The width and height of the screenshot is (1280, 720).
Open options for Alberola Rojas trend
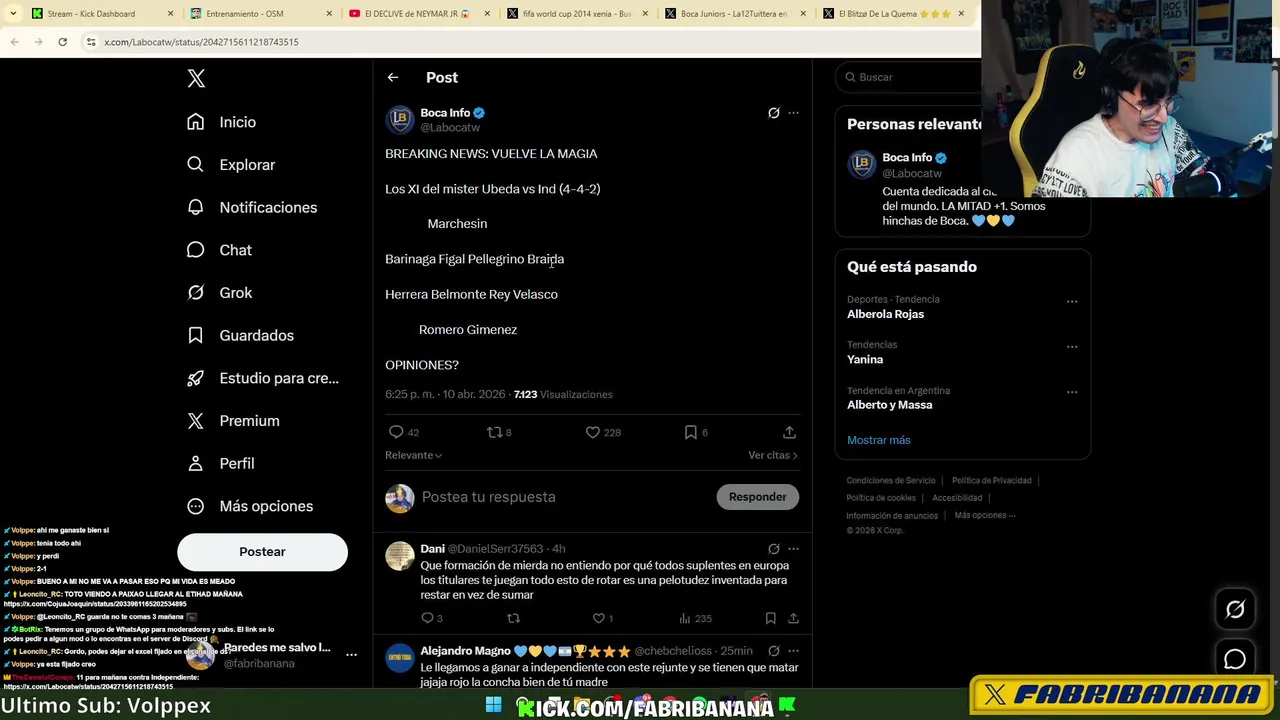[x=1072, y=301]
